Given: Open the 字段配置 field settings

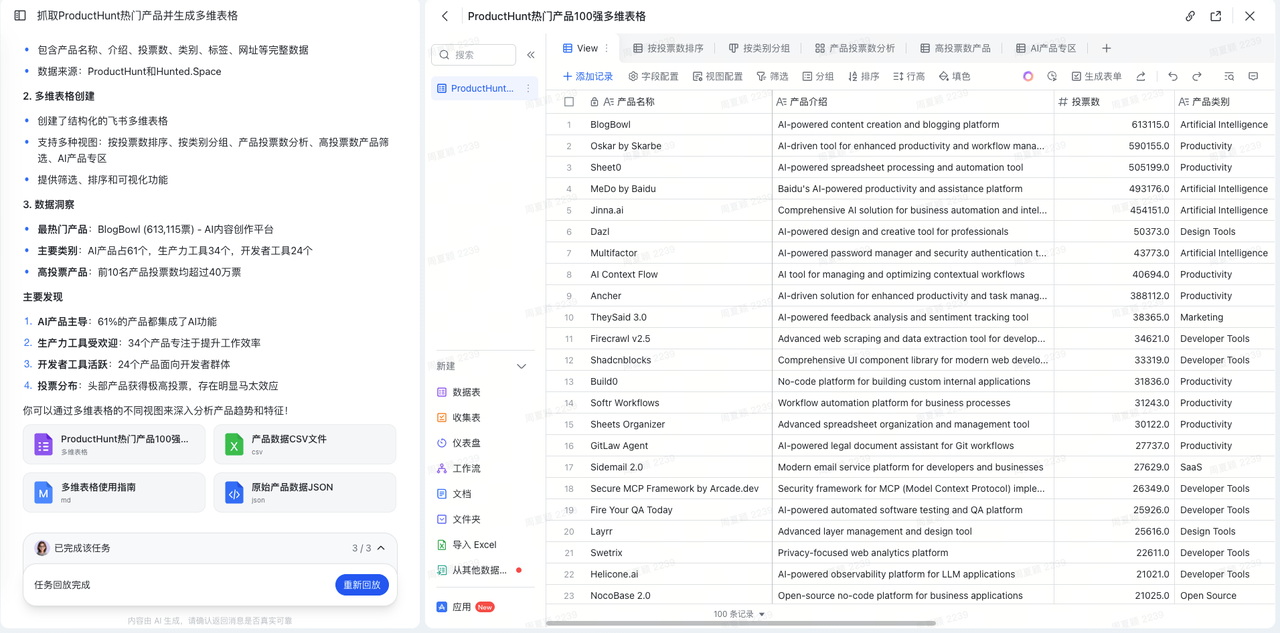Looking at the screenshot, I should click(653, 76).
